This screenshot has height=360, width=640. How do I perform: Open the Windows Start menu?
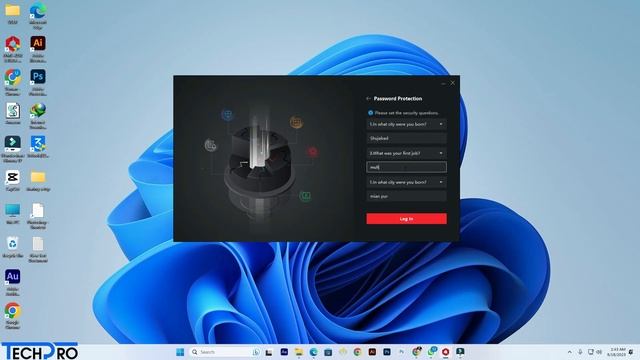(x=180, y=352)
